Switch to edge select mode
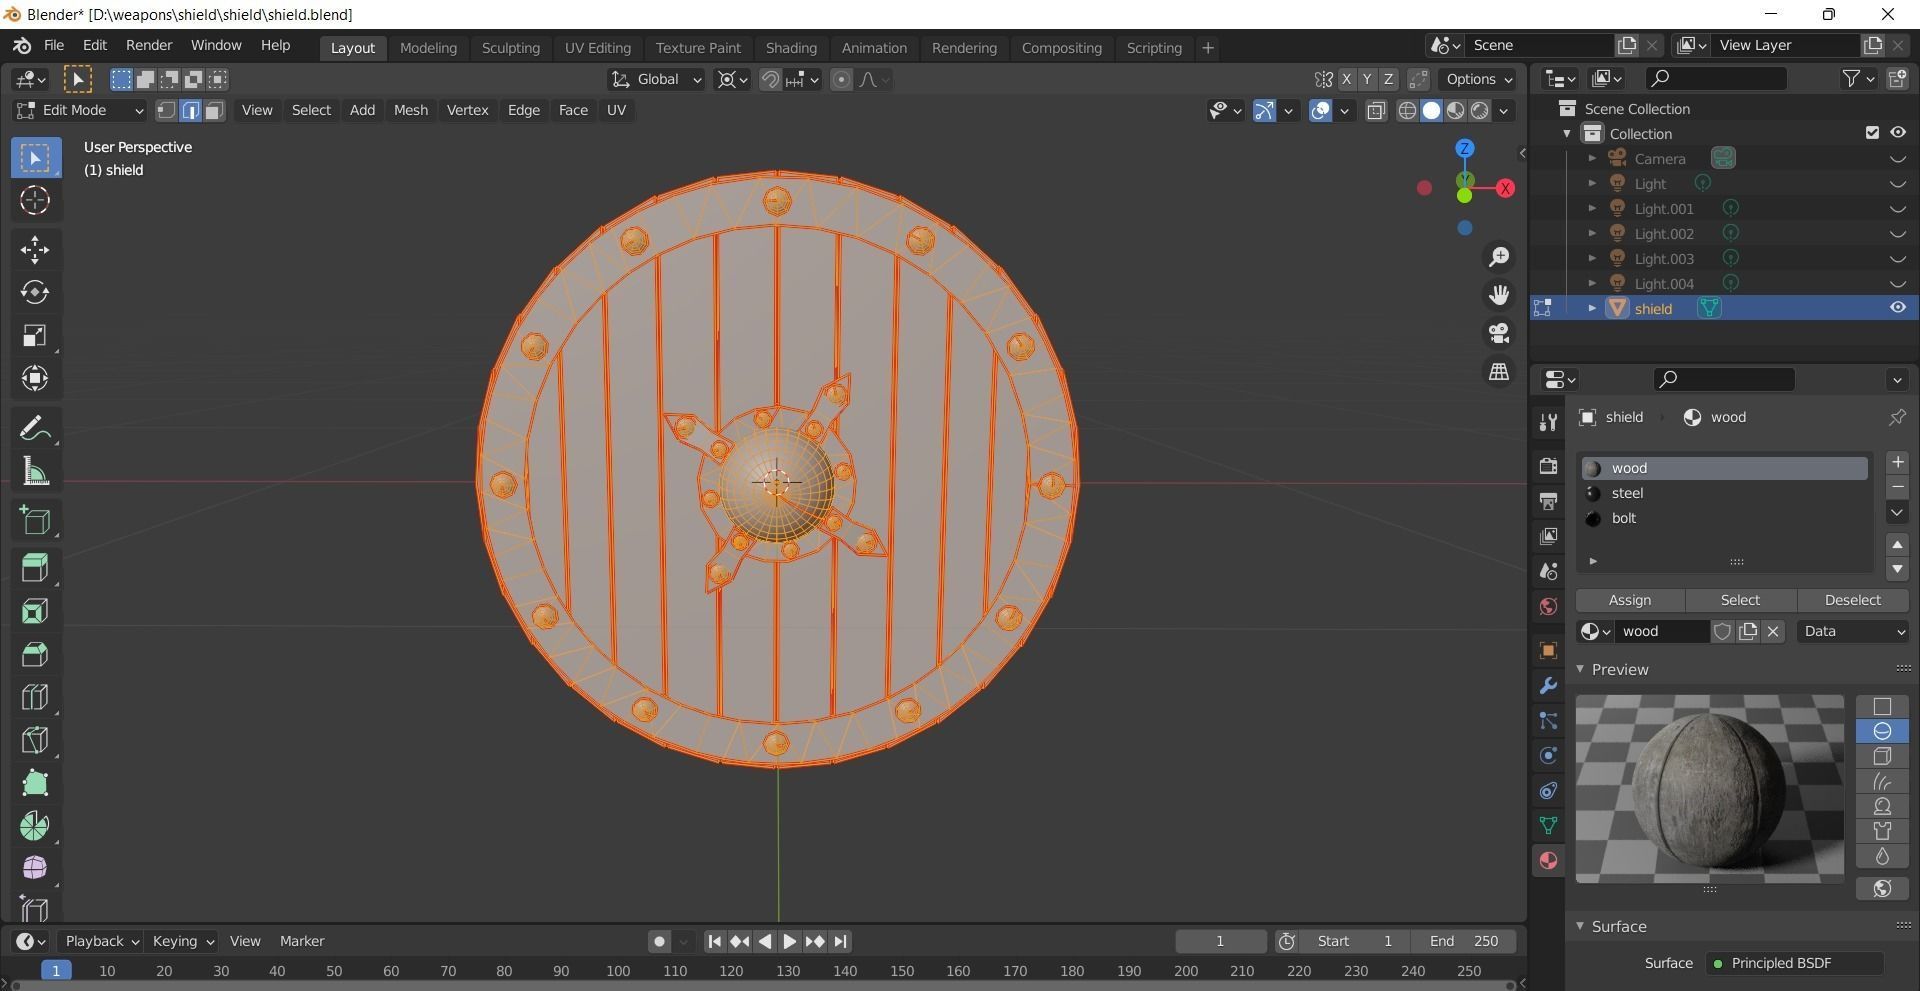 [x=190, y=111]
